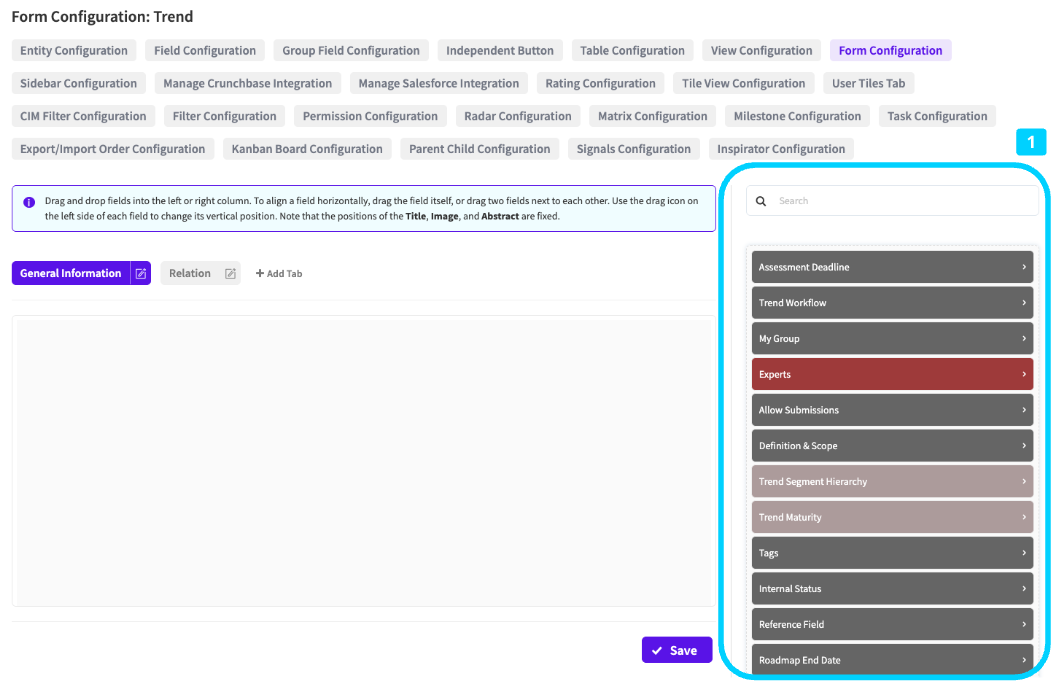Open the Permission Configuration page
The width and height of the screenshot is (1061, 687).
point(370,116)
